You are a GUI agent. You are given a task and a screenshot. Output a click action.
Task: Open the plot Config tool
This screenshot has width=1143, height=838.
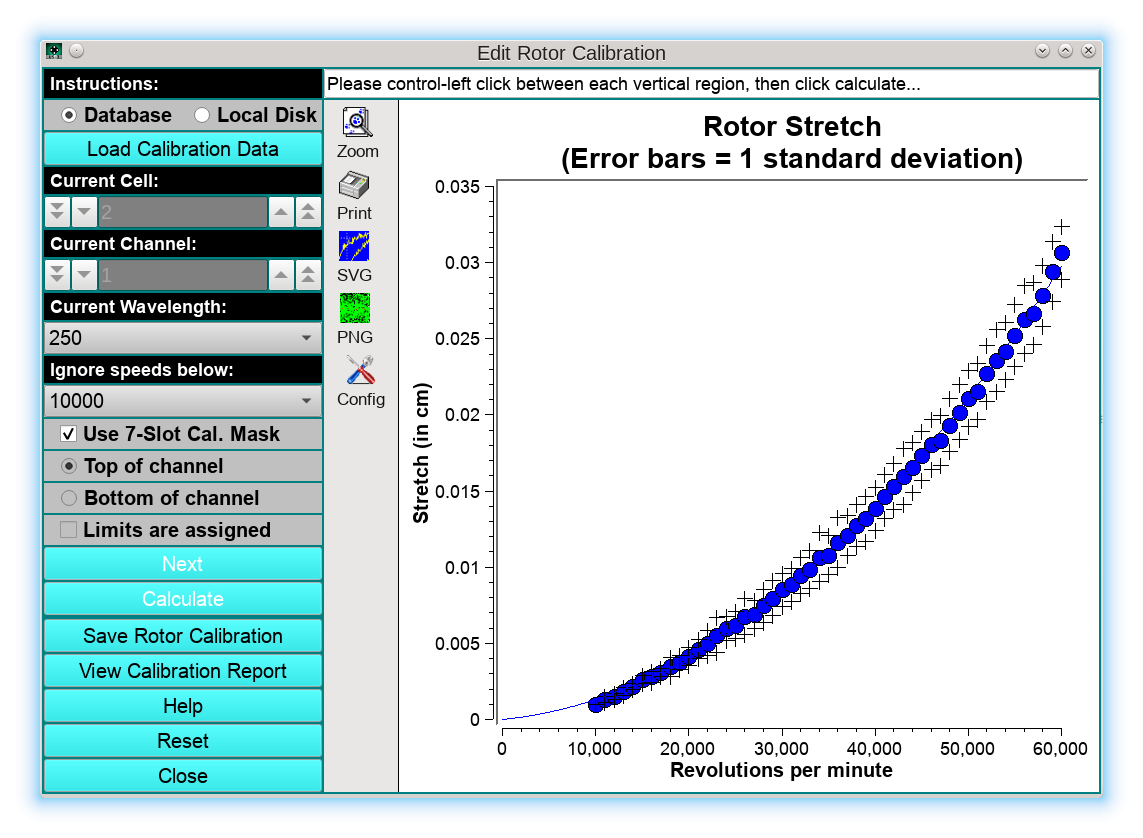pos(360,371)
